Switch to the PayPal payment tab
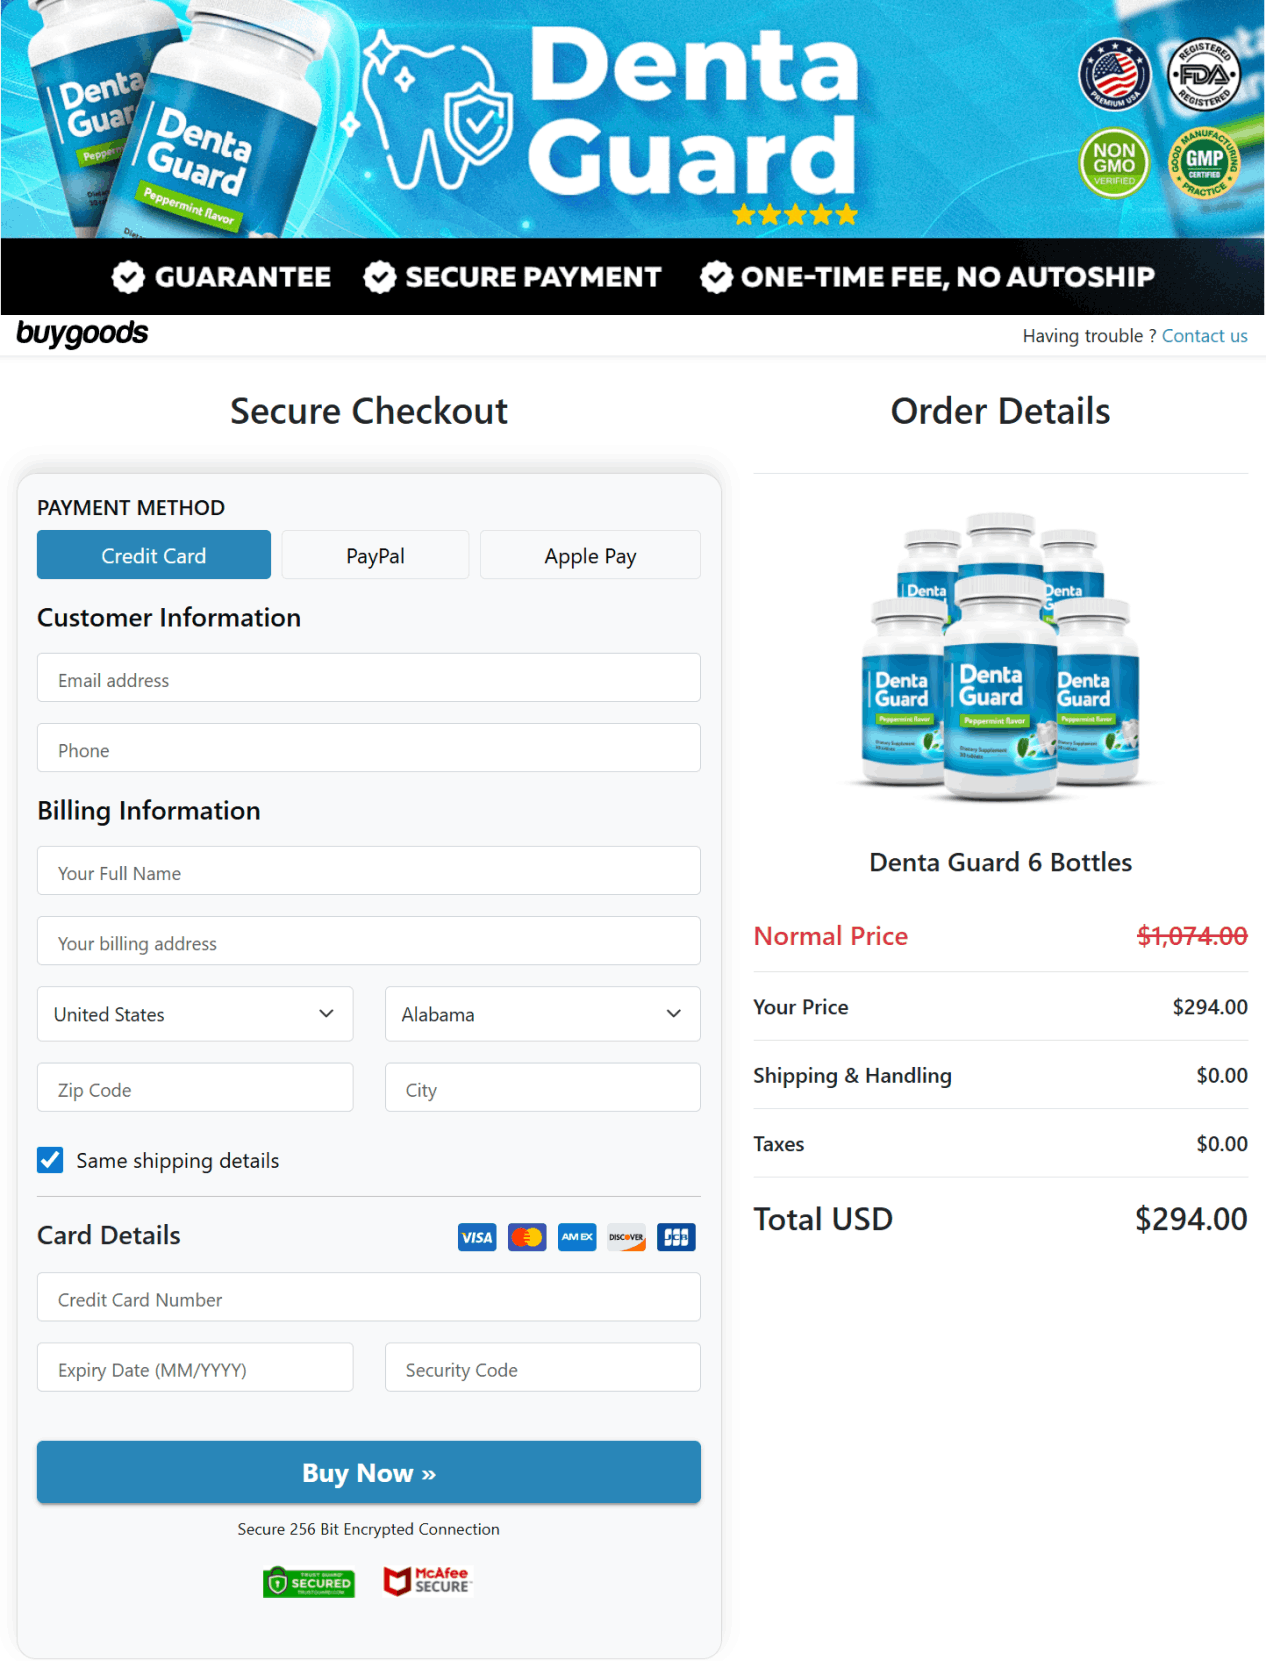 [x=375, y=555]
